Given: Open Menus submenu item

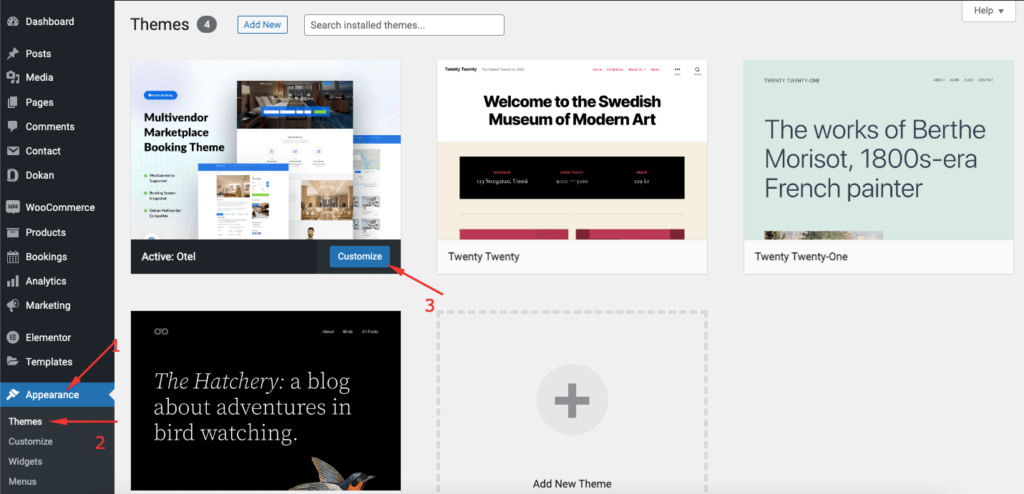Looking at the screenshot, I should (x=22, y=482).
